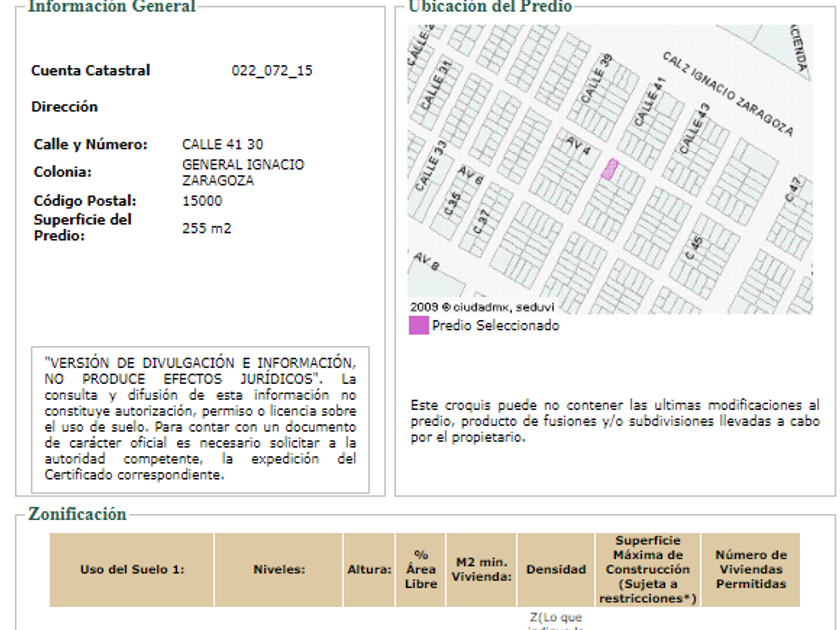
Task: Select the address CALLE 41 30
Action: tap(222, 145)
